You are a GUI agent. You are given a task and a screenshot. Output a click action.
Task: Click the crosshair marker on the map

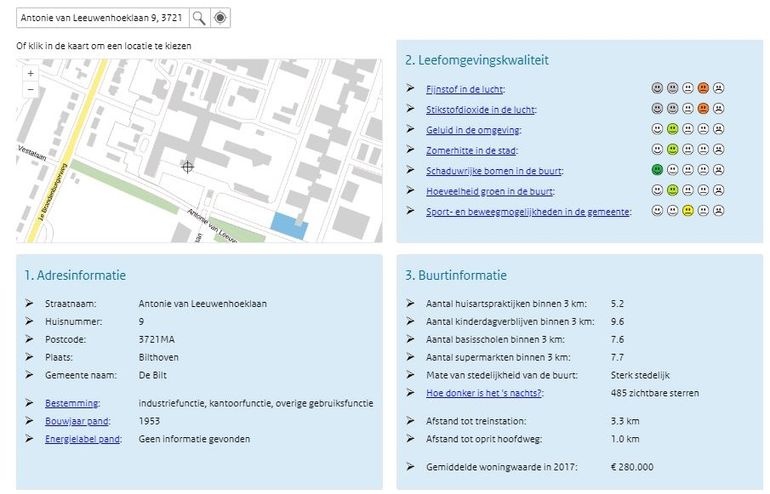click(x=188, y=167)
